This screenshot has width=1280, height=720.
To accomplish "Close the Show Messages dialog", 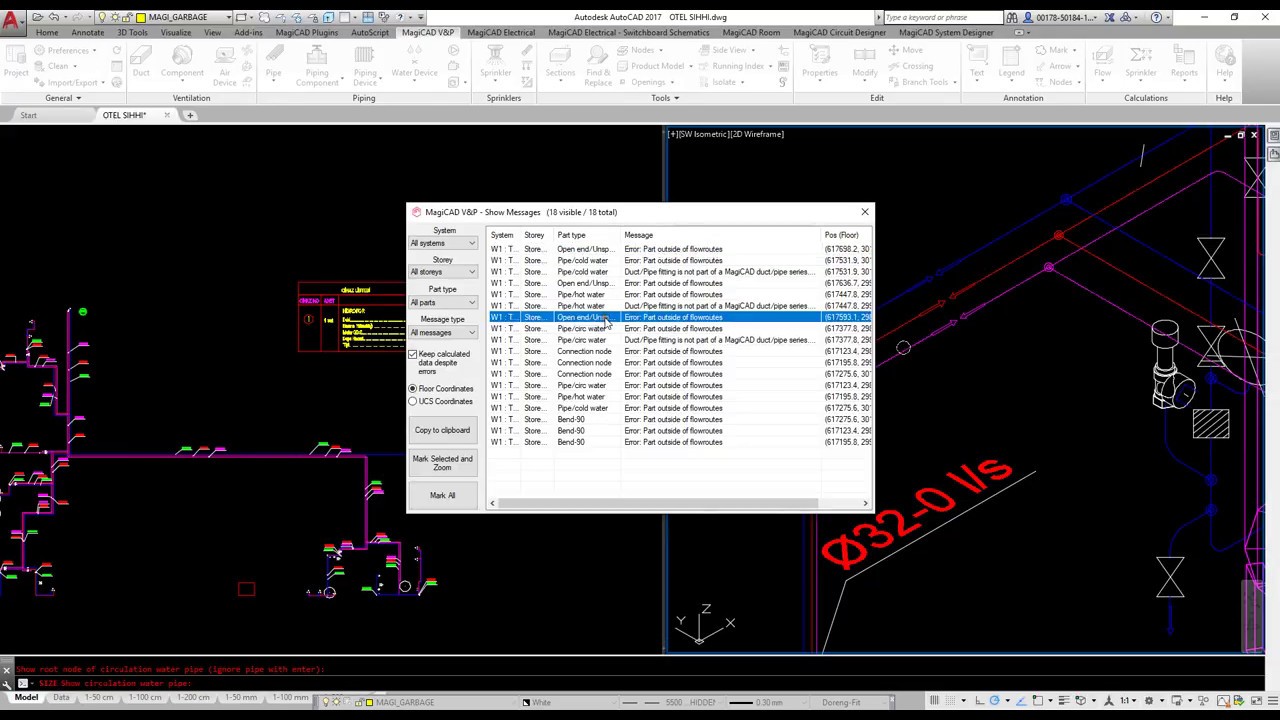I will click(865, 212).
